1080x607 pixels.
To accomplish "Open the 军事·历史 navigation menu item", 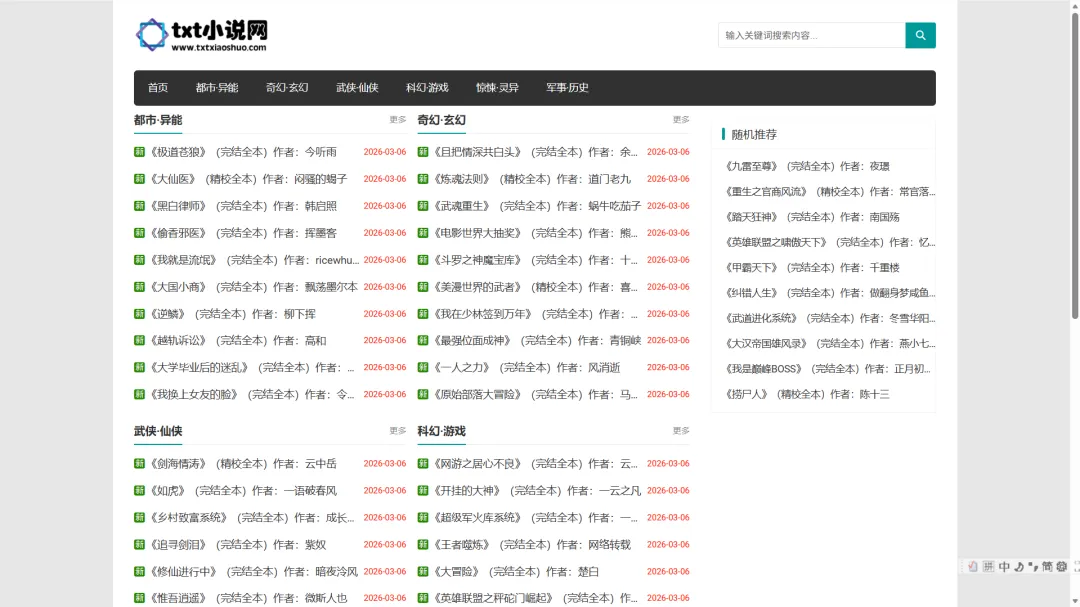I will click(x=568, y=88).
